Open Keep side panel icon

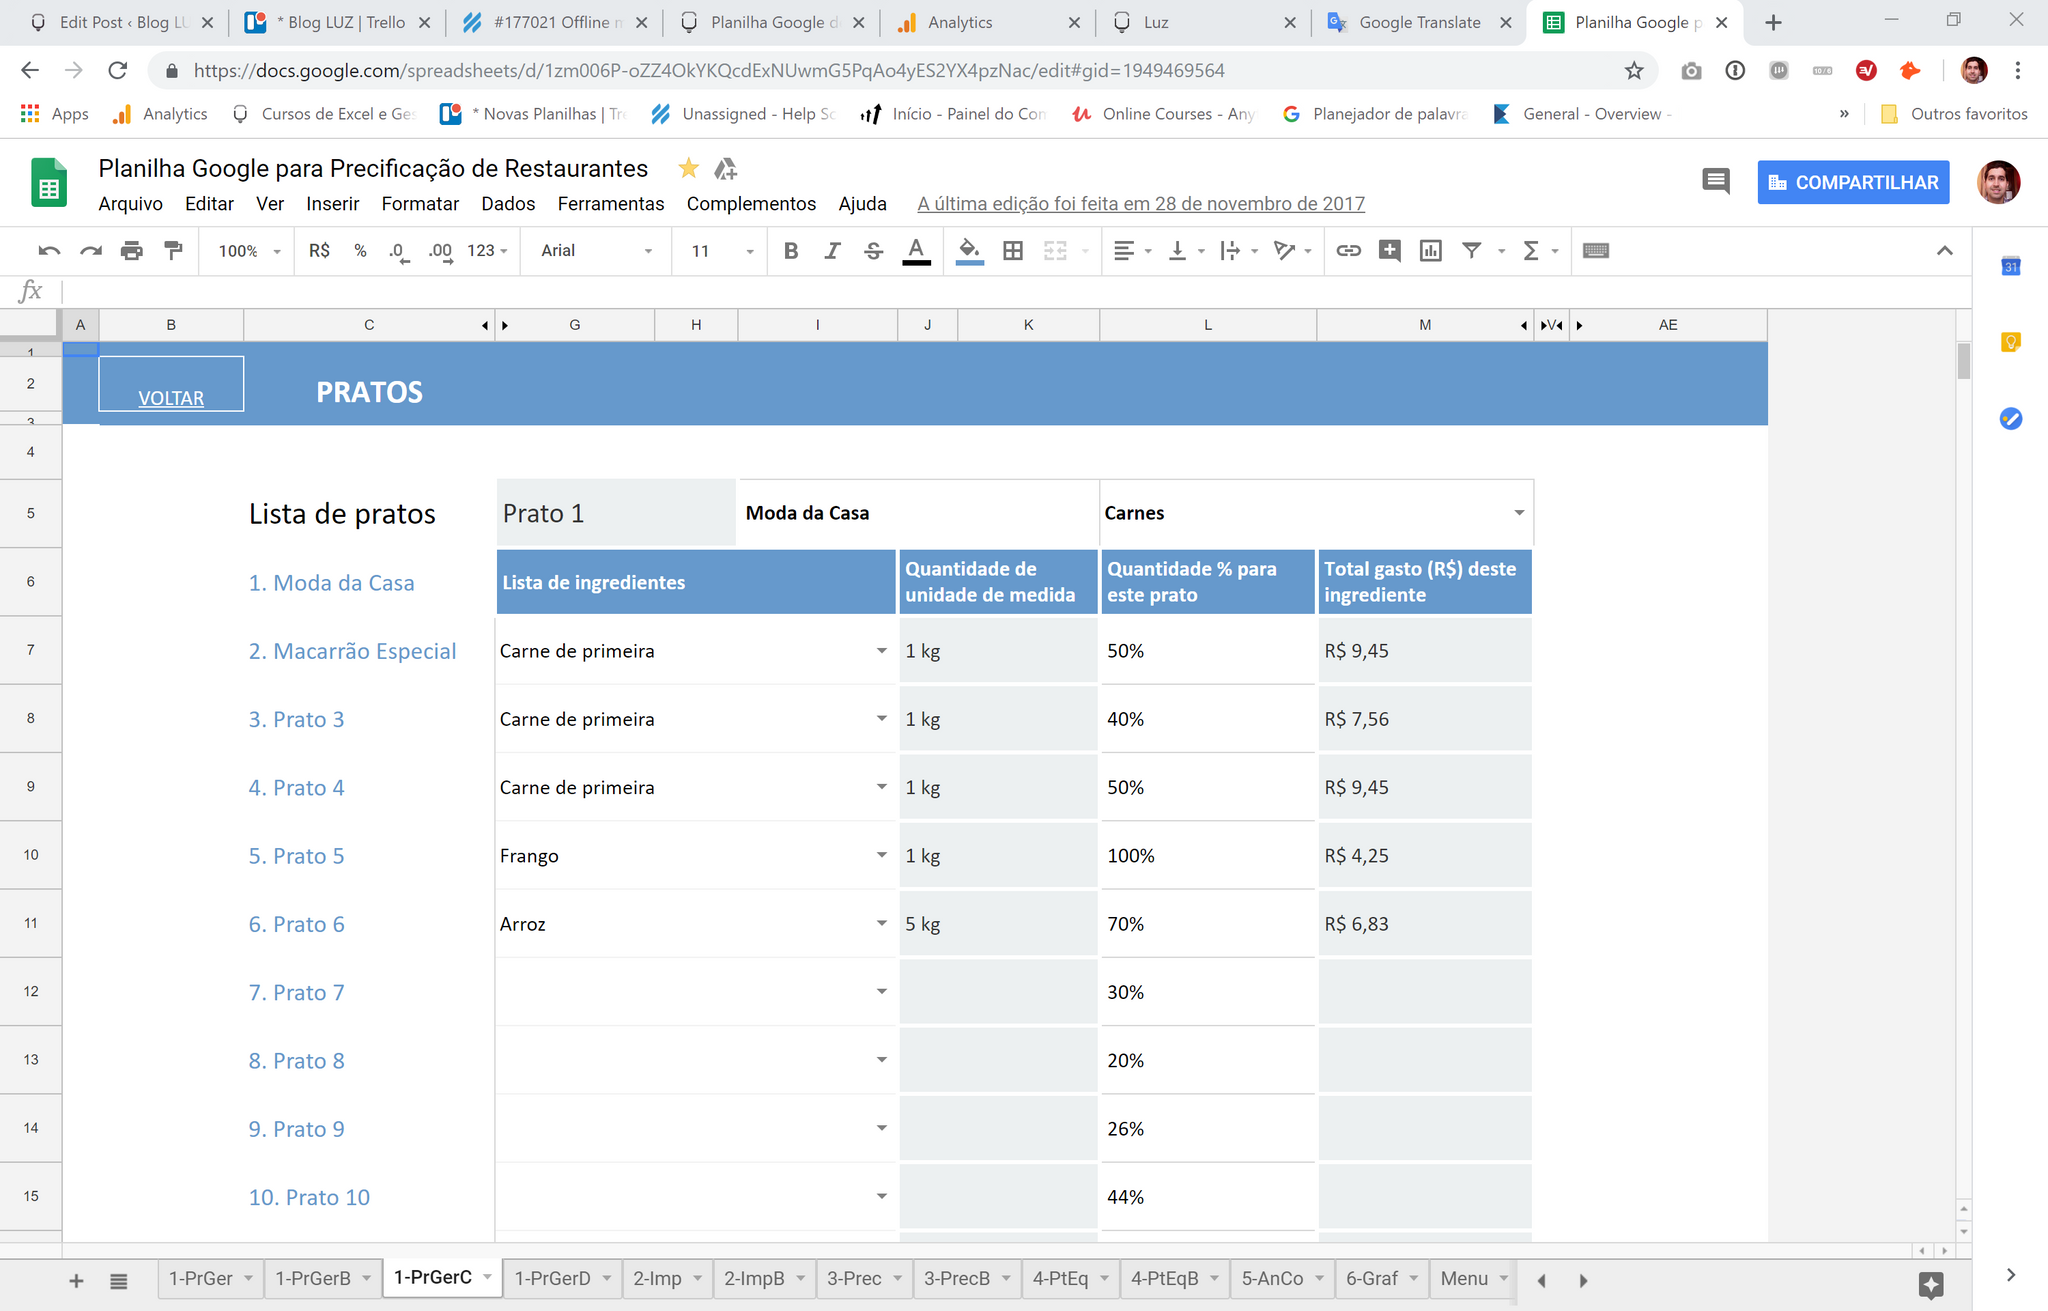tap(2011, 342)
